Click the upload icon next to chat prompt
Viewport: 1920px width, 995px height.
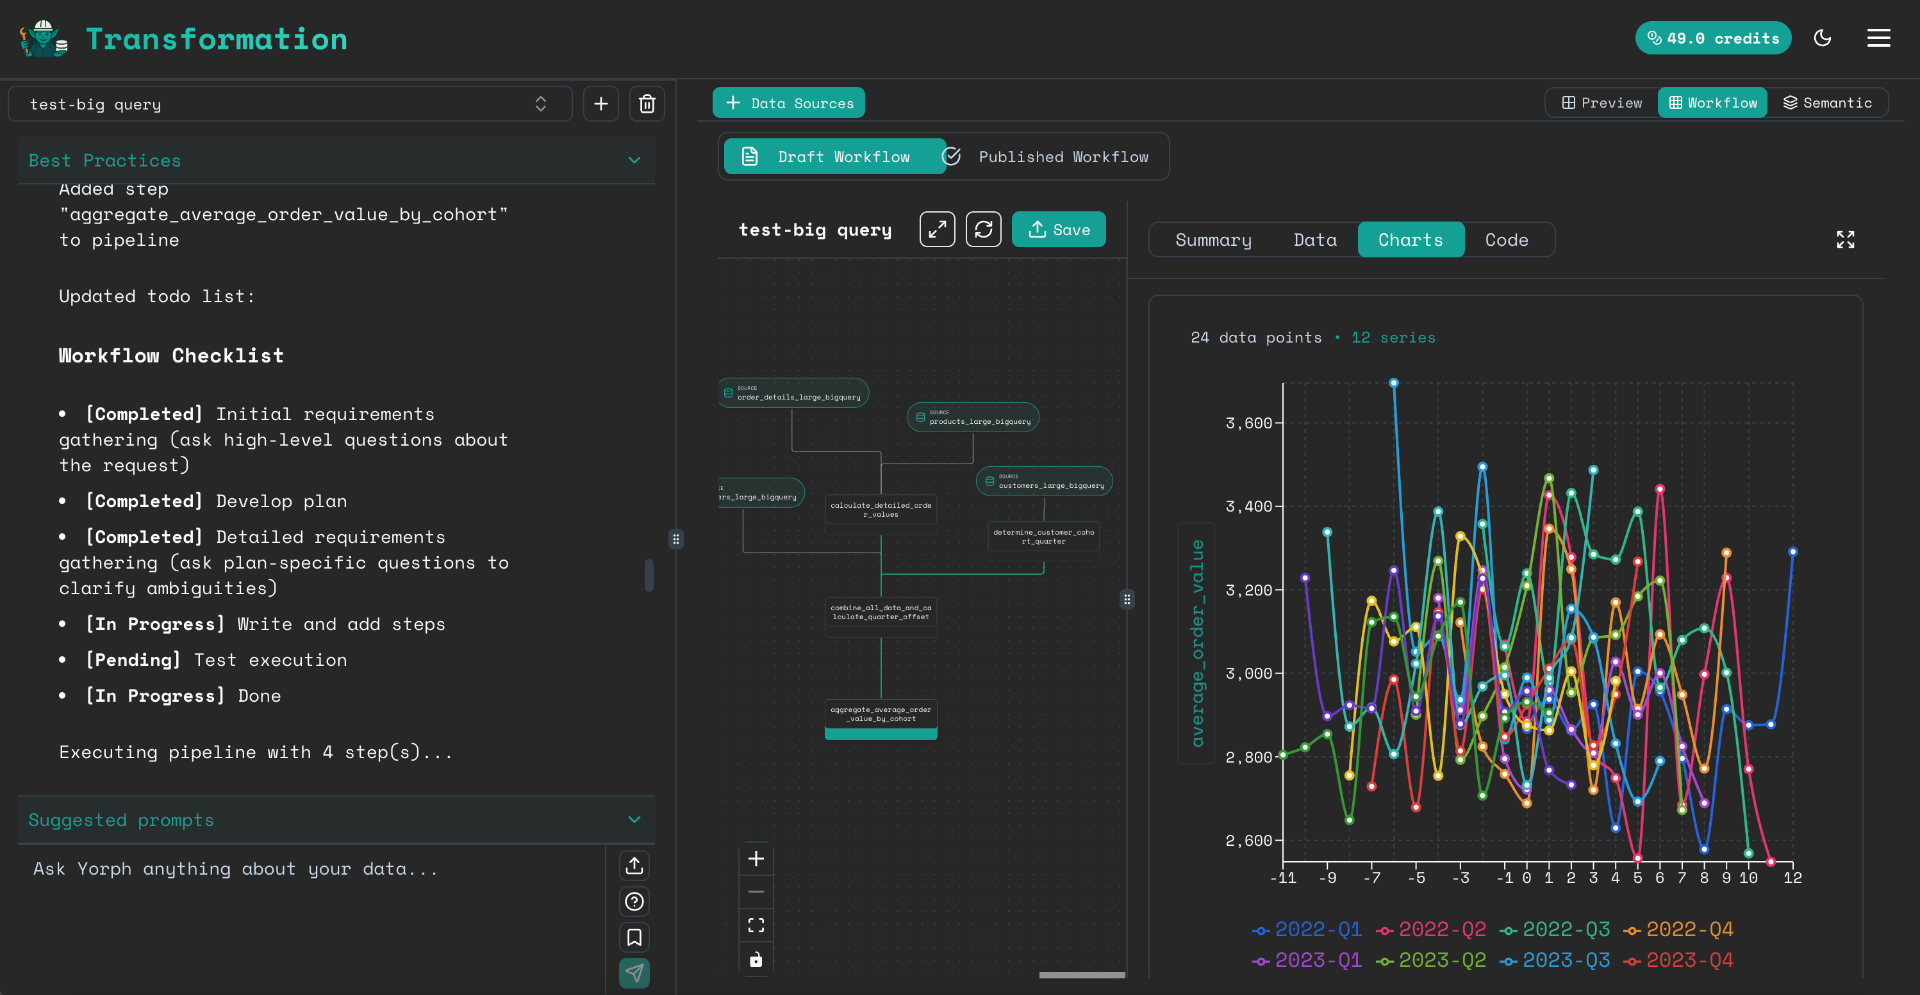click(634, 865)
